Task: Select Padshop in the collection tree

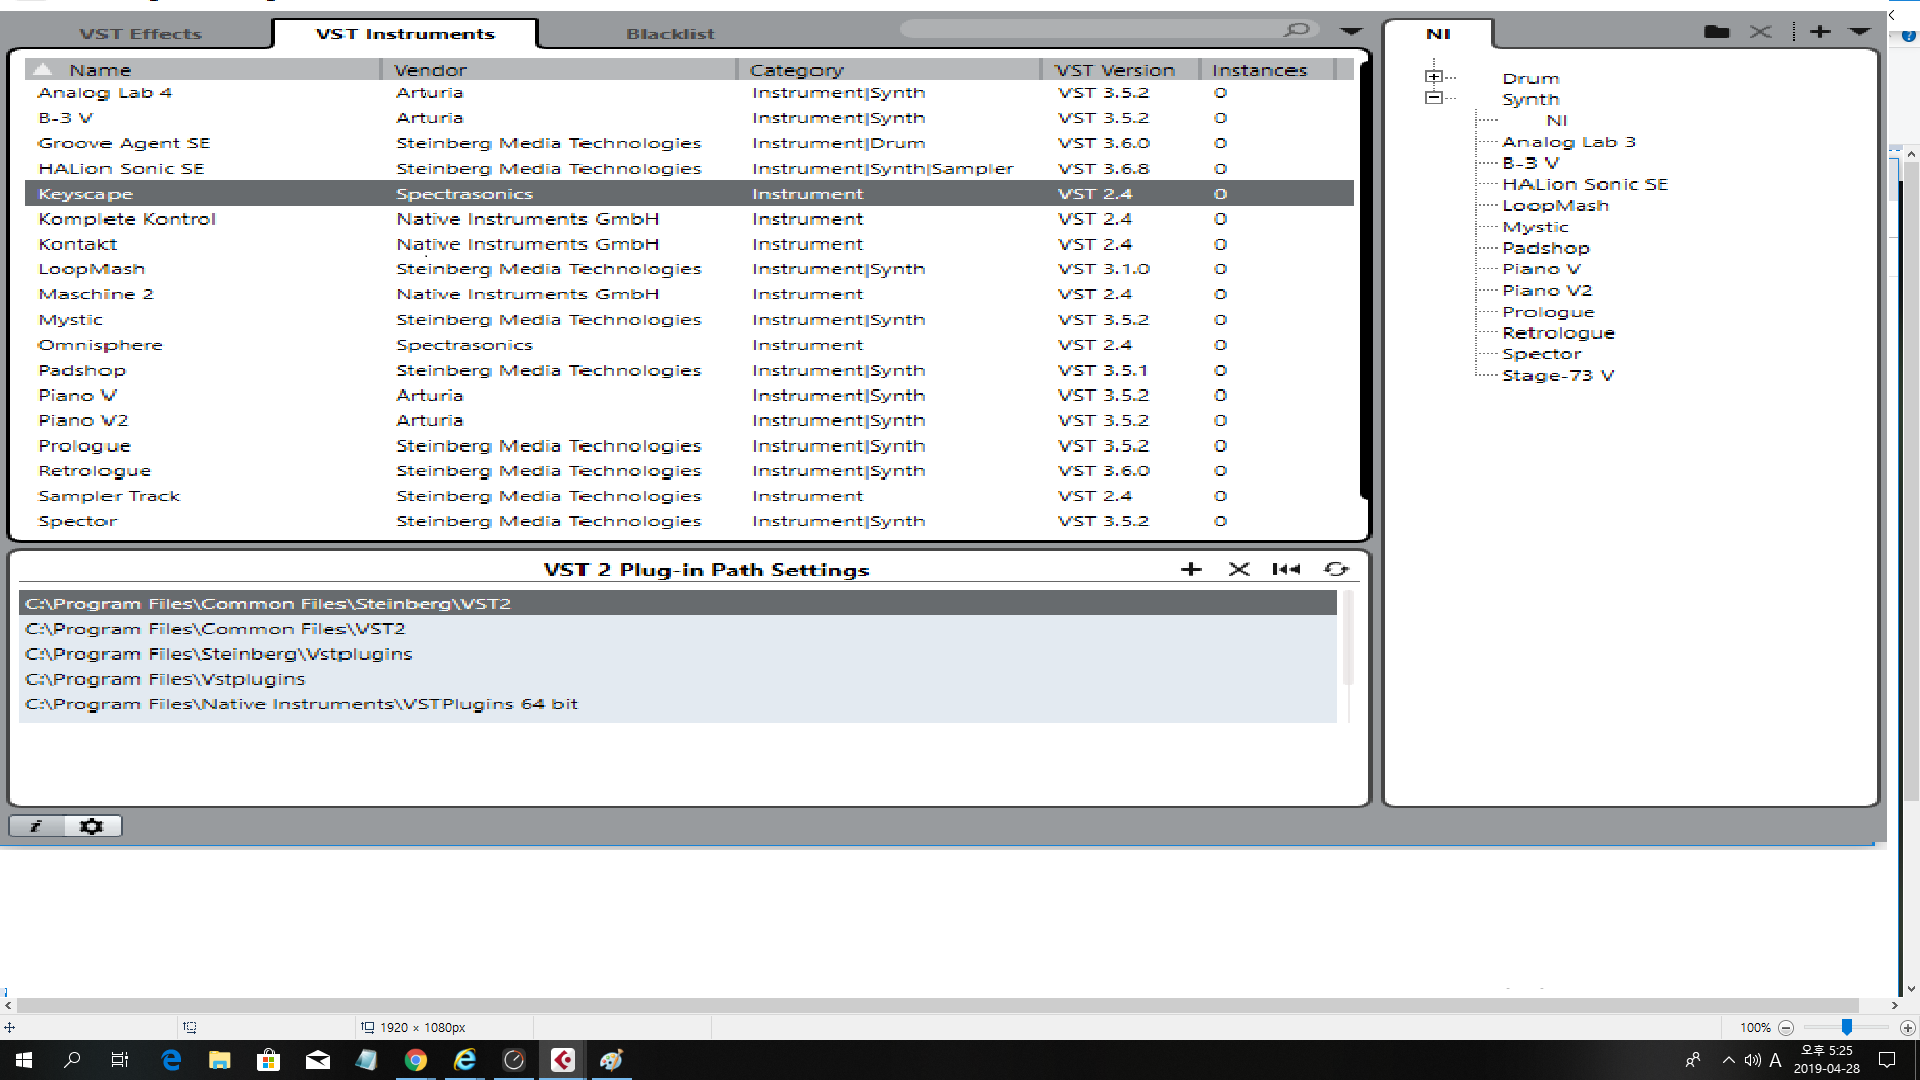Action: coord(1545,248)
